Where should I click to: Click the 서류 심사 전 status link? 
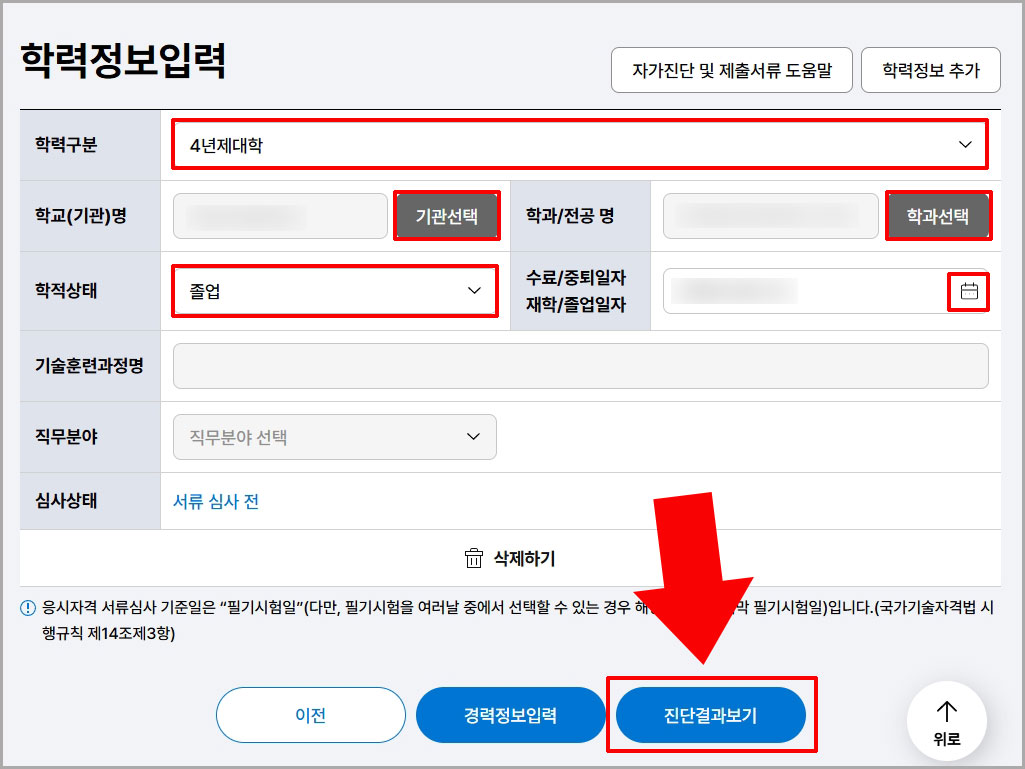[216, 501]
